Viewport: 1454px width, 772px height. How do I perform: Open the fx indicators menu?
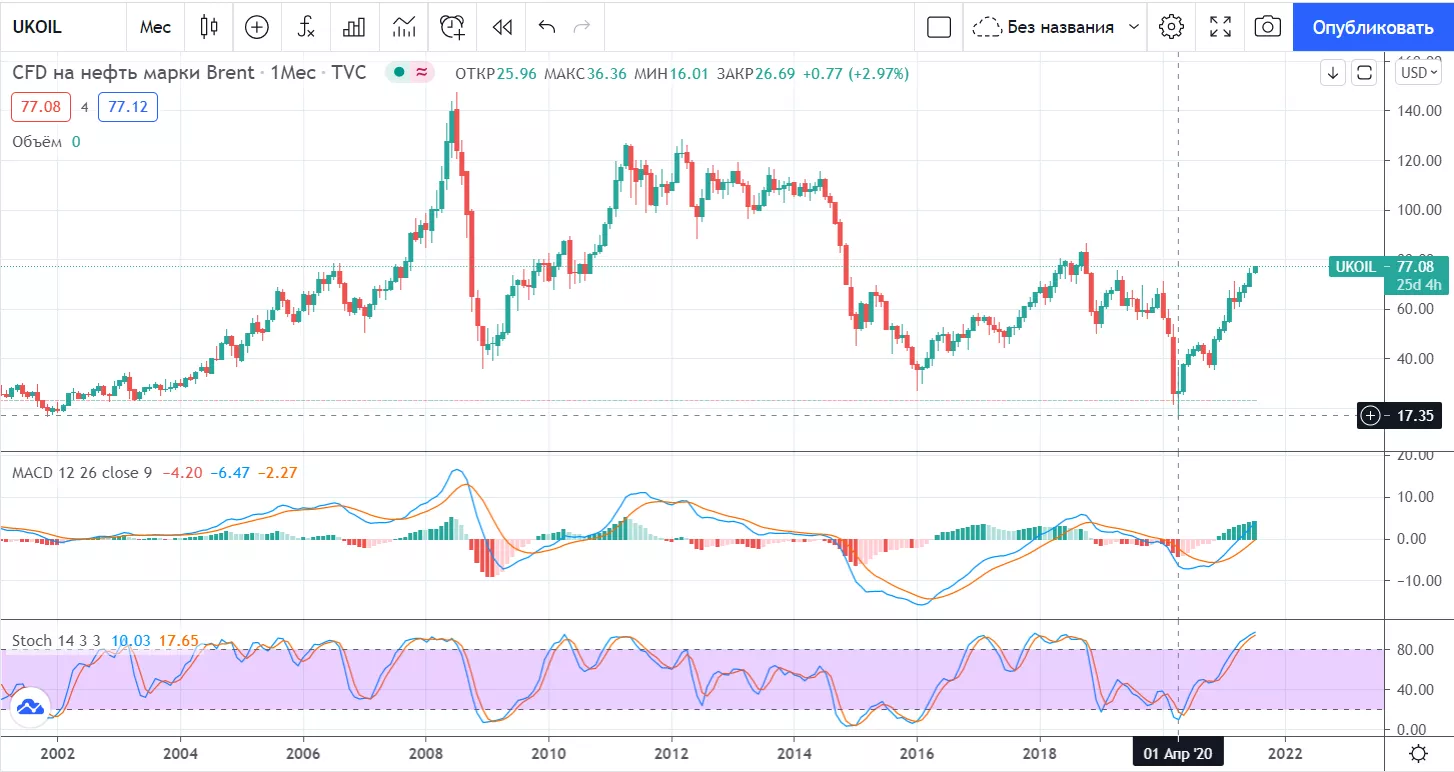tap(306, 27)
